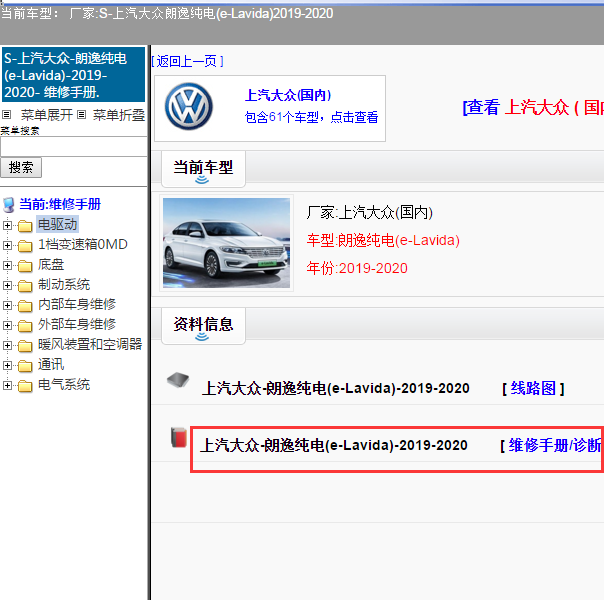This screenshot has width=604, height=600.
Task: Click the blue sidebar title S-上汽大众-朗逸纯电
Action: (x=74, y=75)
